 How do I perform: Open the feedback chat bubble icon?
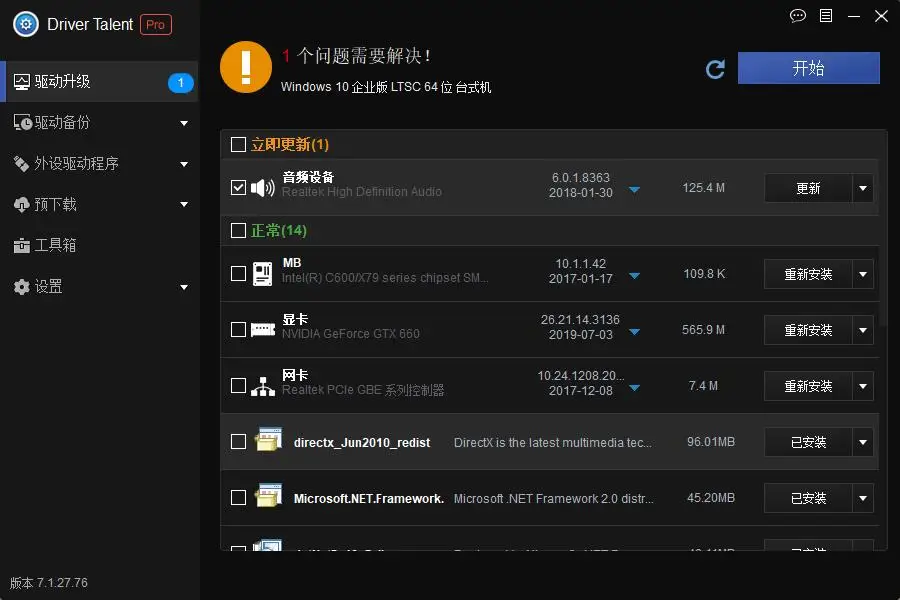click(x=798, y=16)
